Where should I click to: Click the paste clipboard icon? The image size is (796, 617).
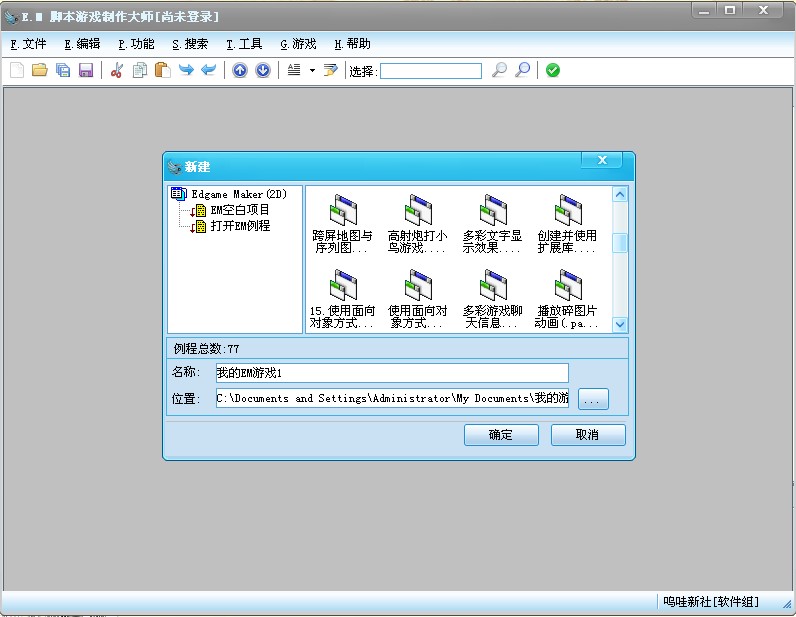click(x=162, y=70)
